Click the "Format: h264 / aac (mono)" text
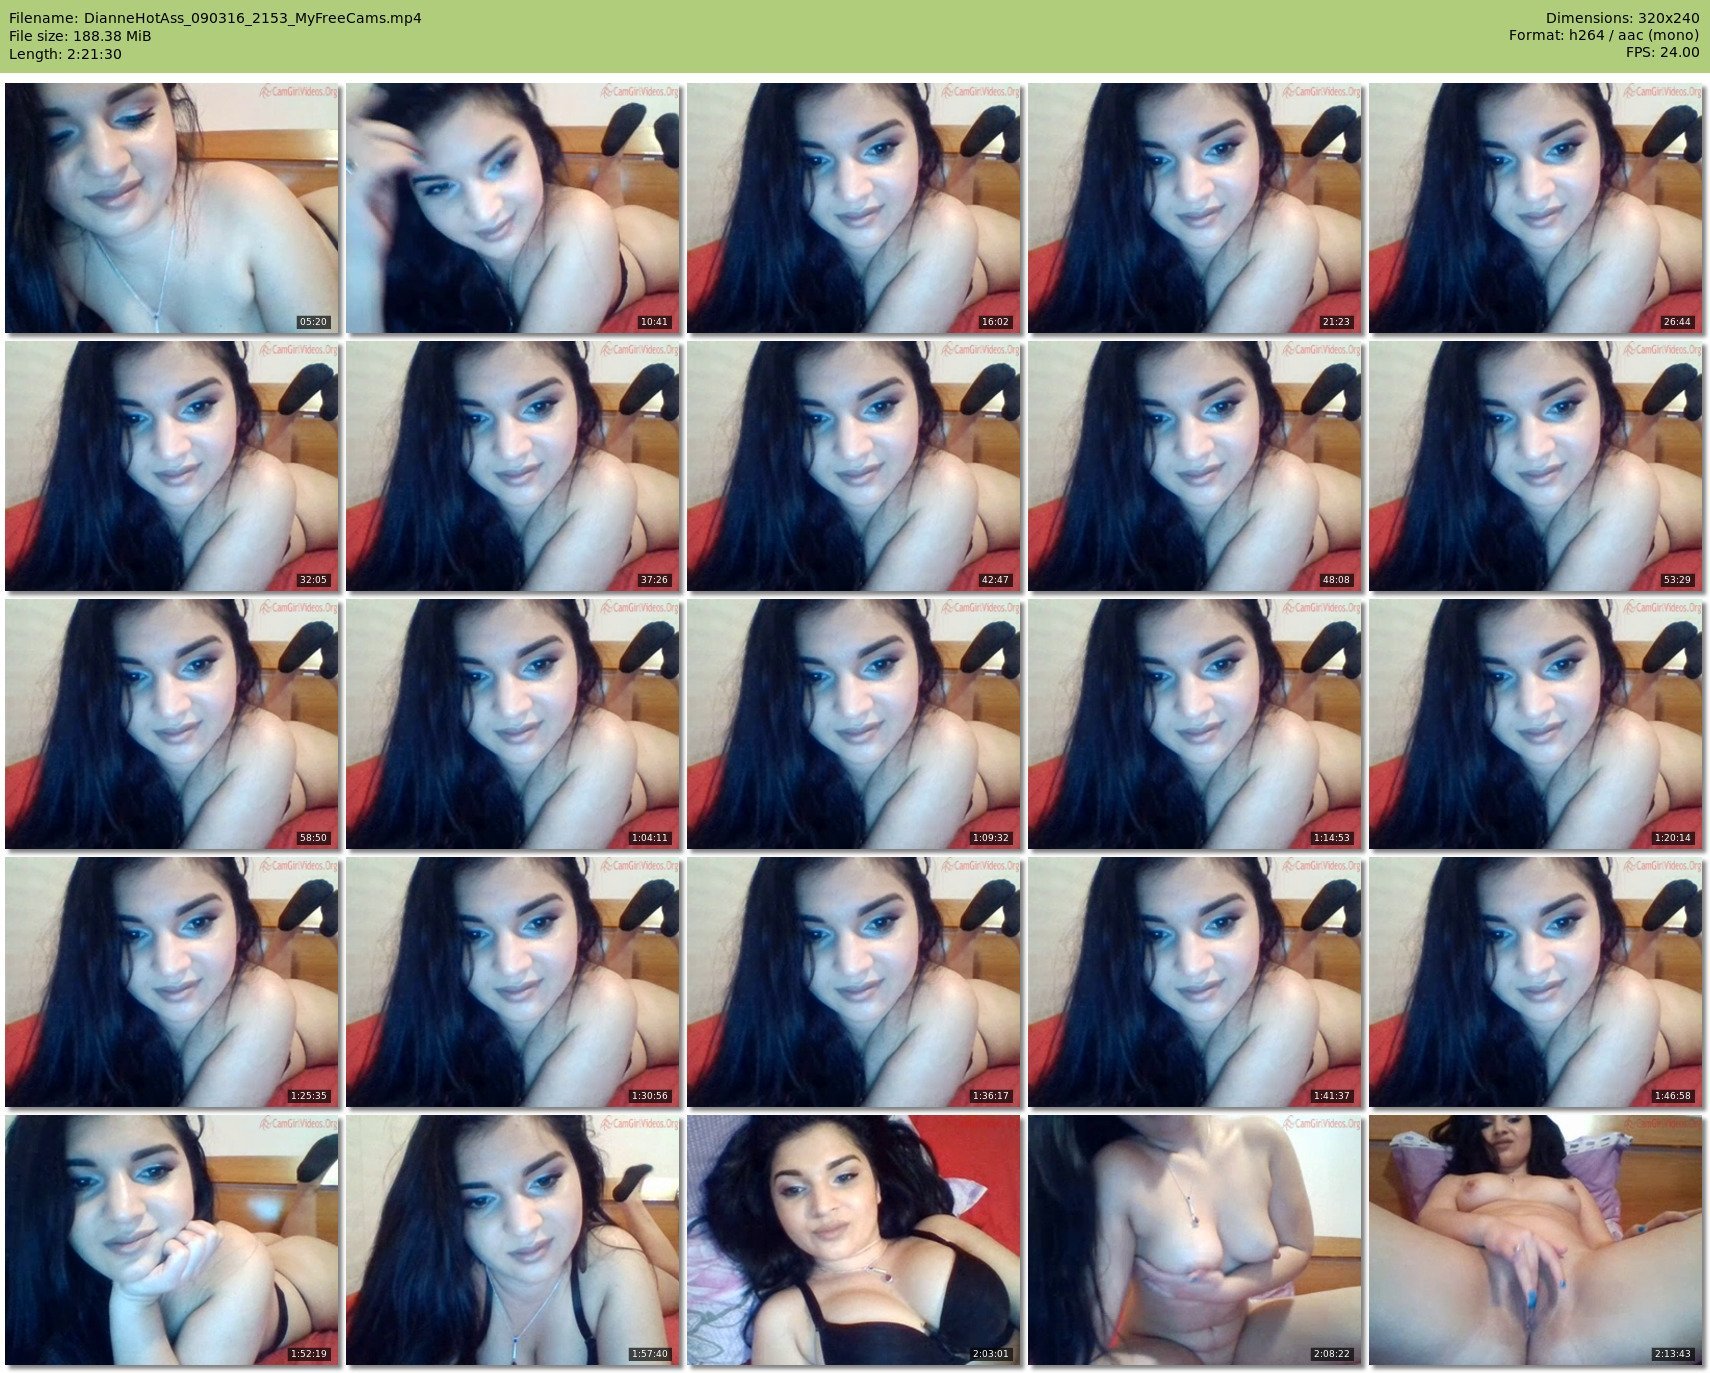 point(1604,35)
